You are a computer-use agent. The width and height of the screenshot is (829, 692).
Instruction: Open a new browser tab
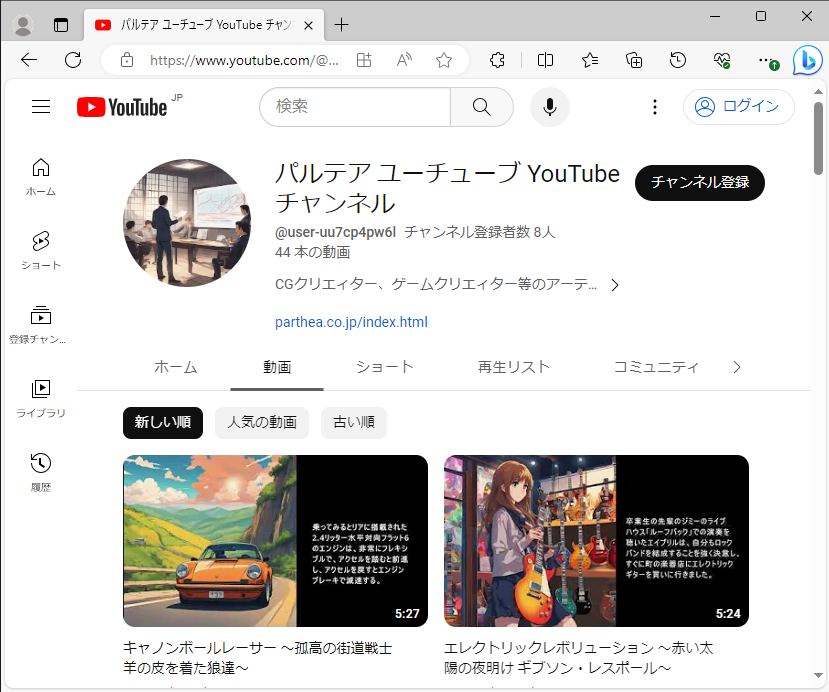342,25
